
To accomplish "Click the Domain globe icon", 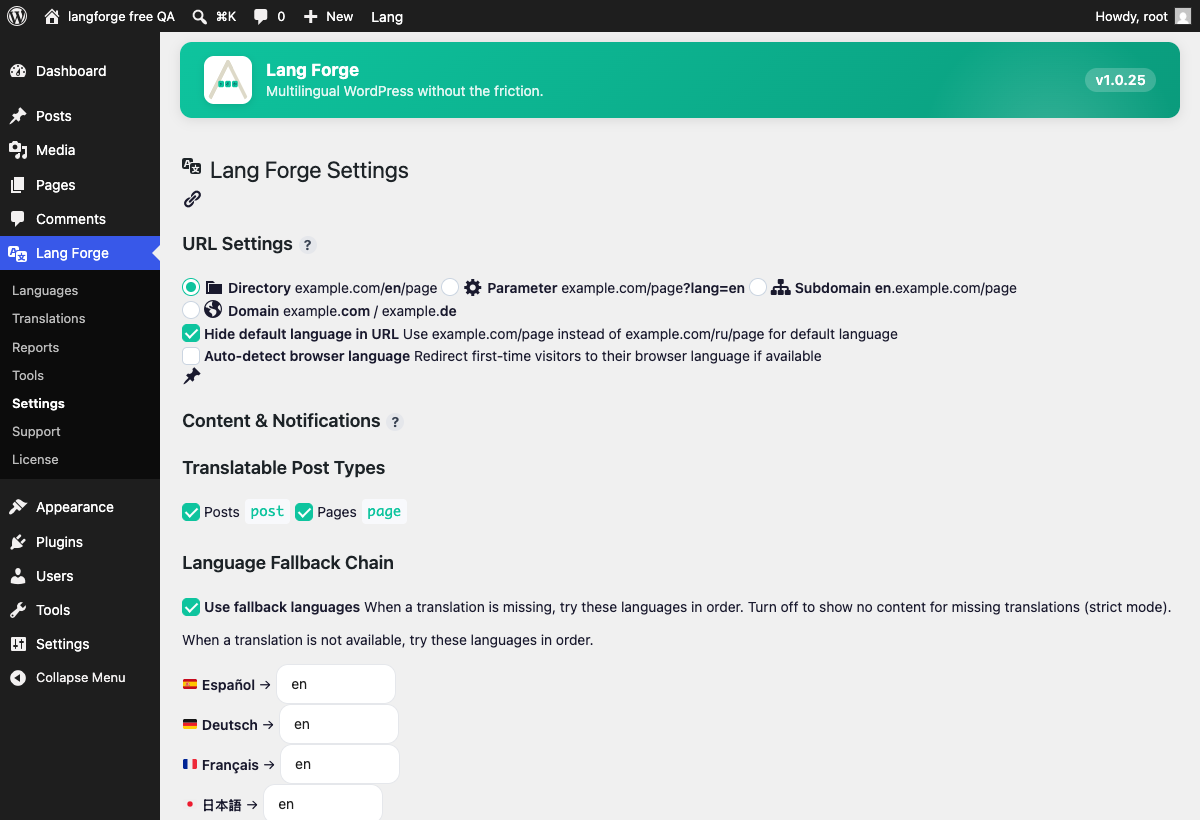I will coord(213,310).
